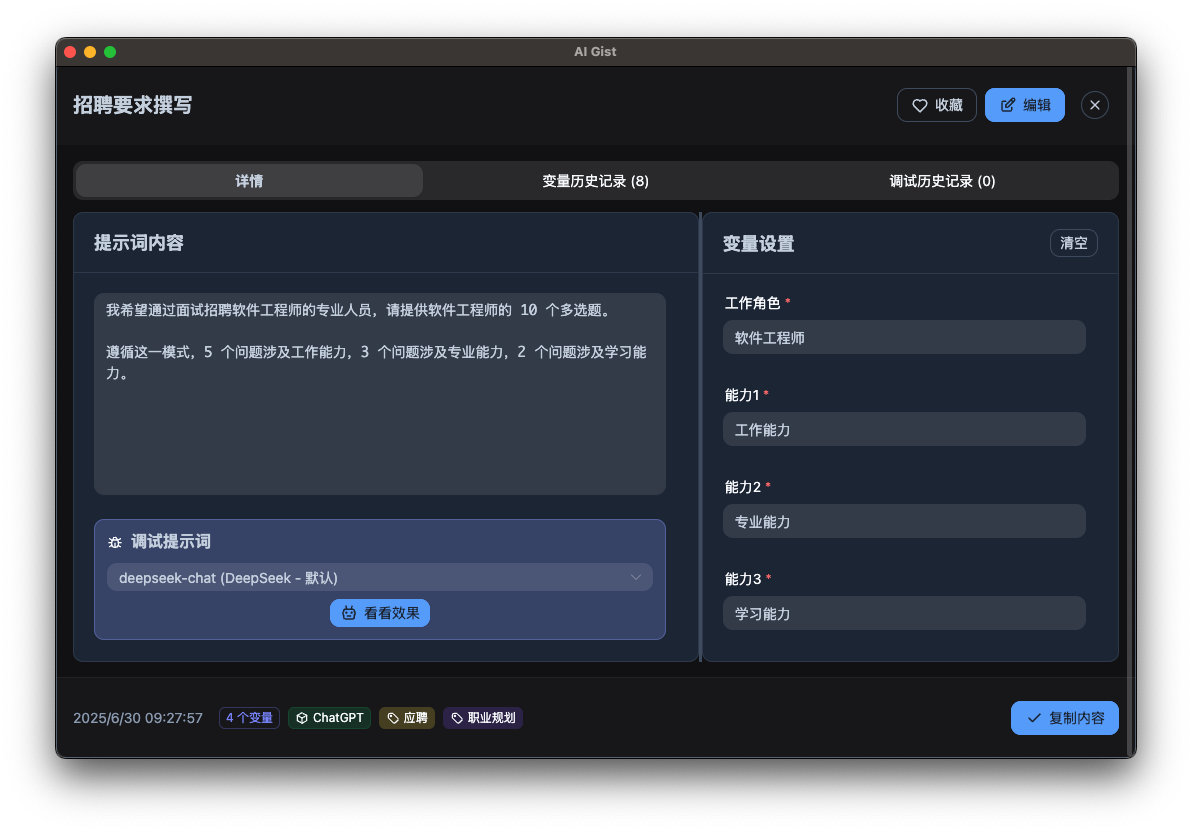
Task: Switch to the 变量历史记录 tab
Action: [x=595, y=181]
